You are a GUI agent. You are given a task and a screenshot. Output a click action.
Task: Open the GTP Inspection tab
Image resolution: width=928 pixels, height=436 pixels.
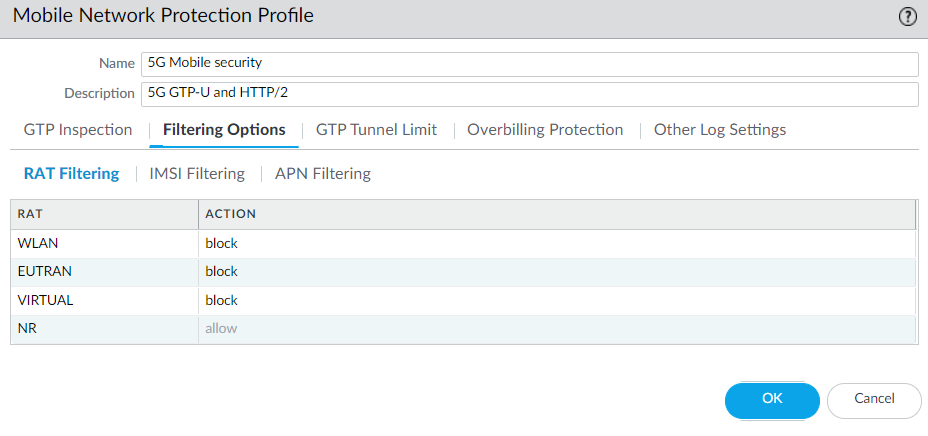tap(78, 130)
